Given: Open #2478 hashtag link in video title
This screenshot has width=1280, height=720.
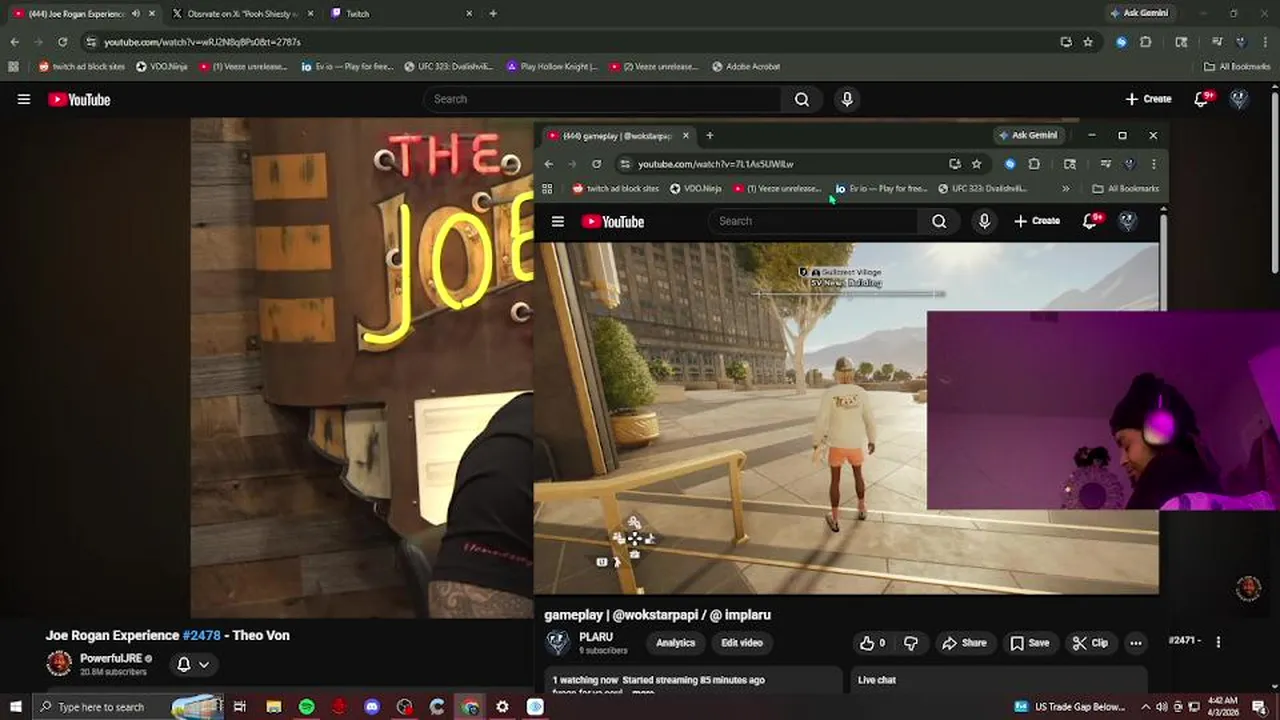Looking at the screenshot, I should 201,635.
